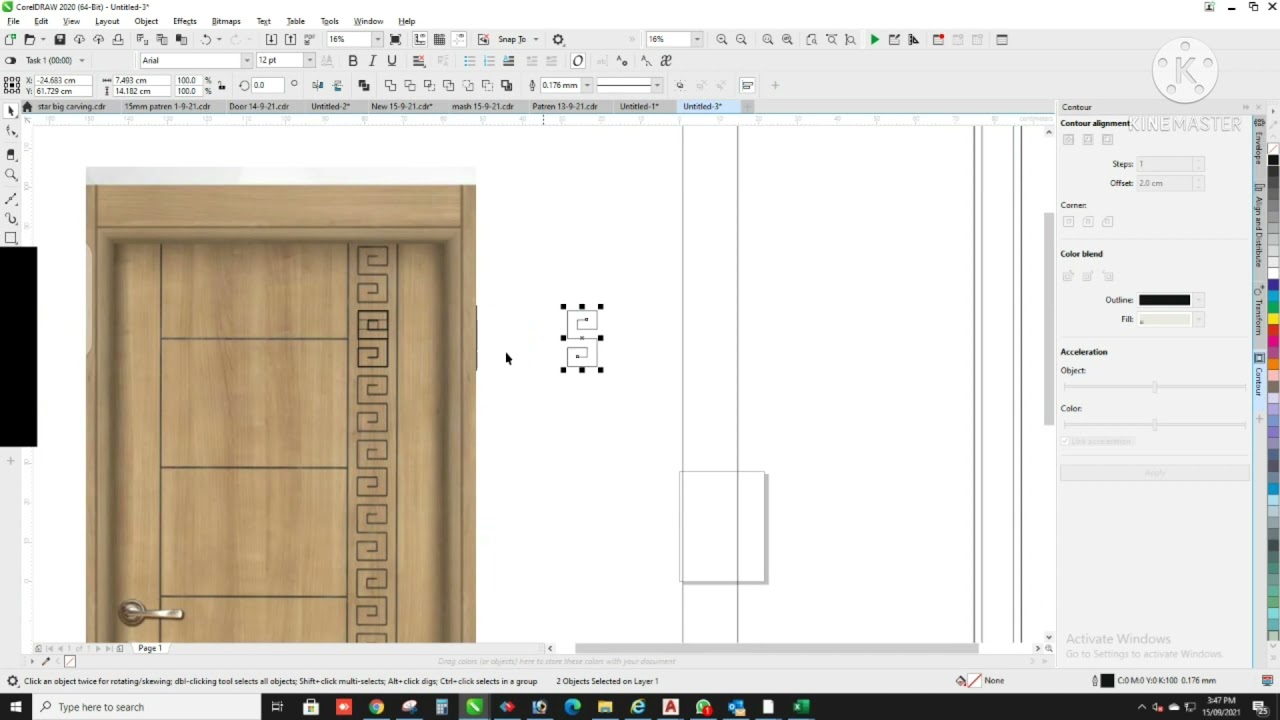Open the Object menu
The height and width of the screenshot is (720, 1280).
click(x=146, y=21)
